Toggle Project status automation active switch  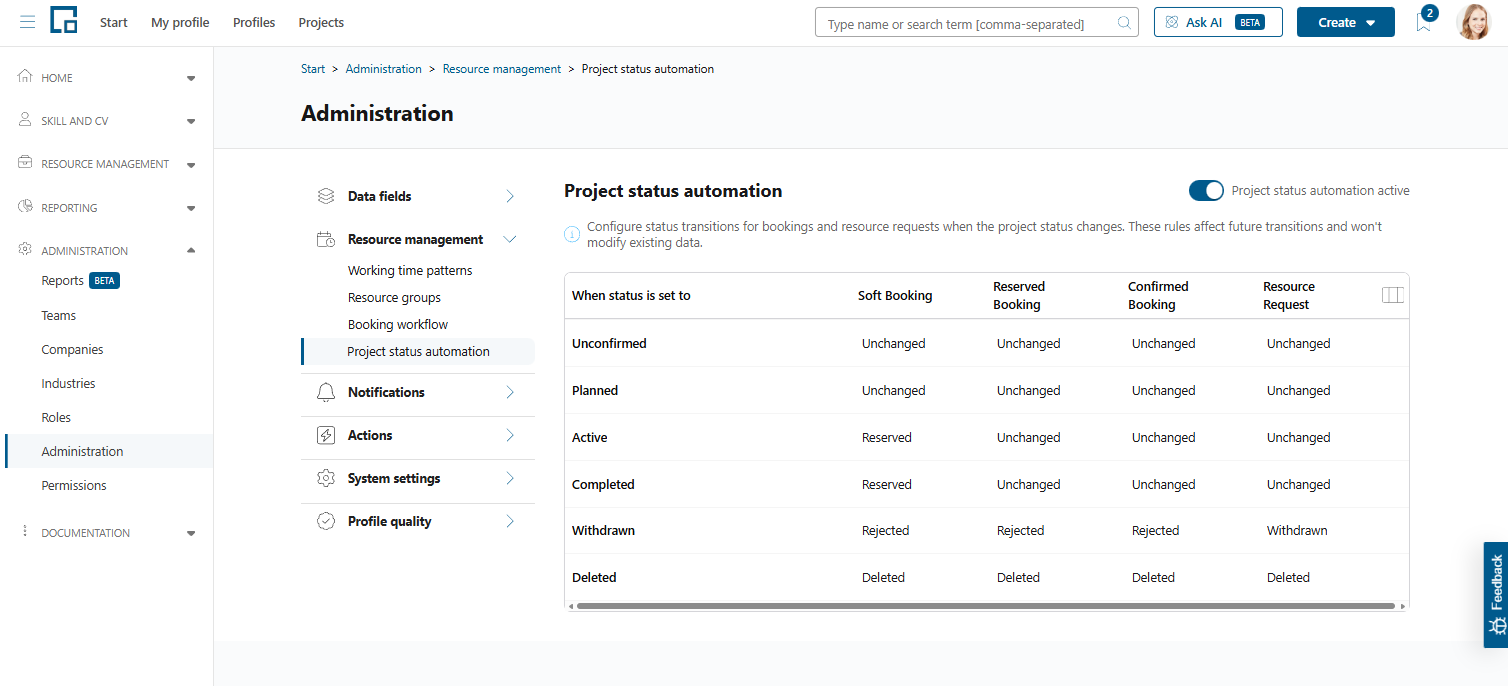1206,190
